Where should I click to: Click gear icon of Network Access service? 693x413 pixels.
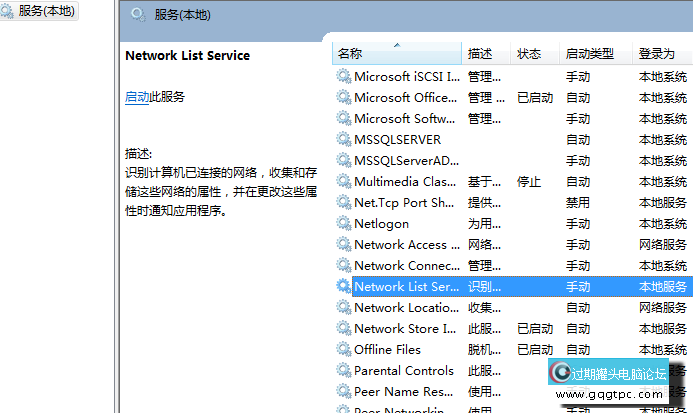(x=343, y=244)
